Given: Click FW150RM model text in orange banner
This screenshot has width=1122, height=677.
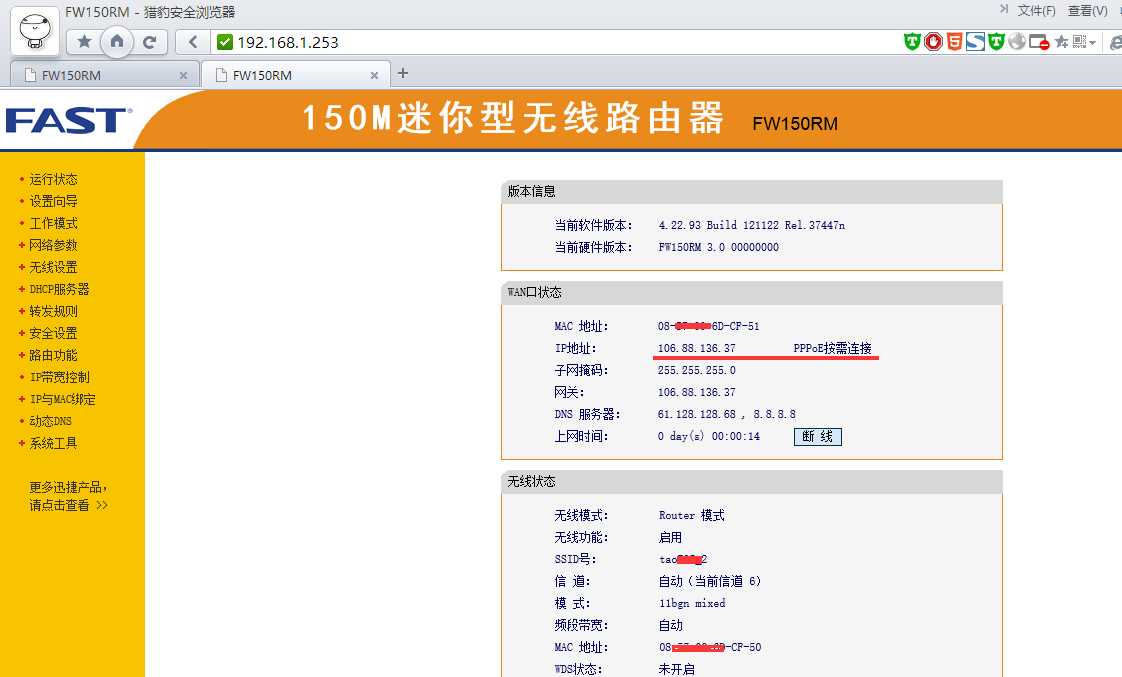Looking at the screenshot, I should [x=795, y=124].
